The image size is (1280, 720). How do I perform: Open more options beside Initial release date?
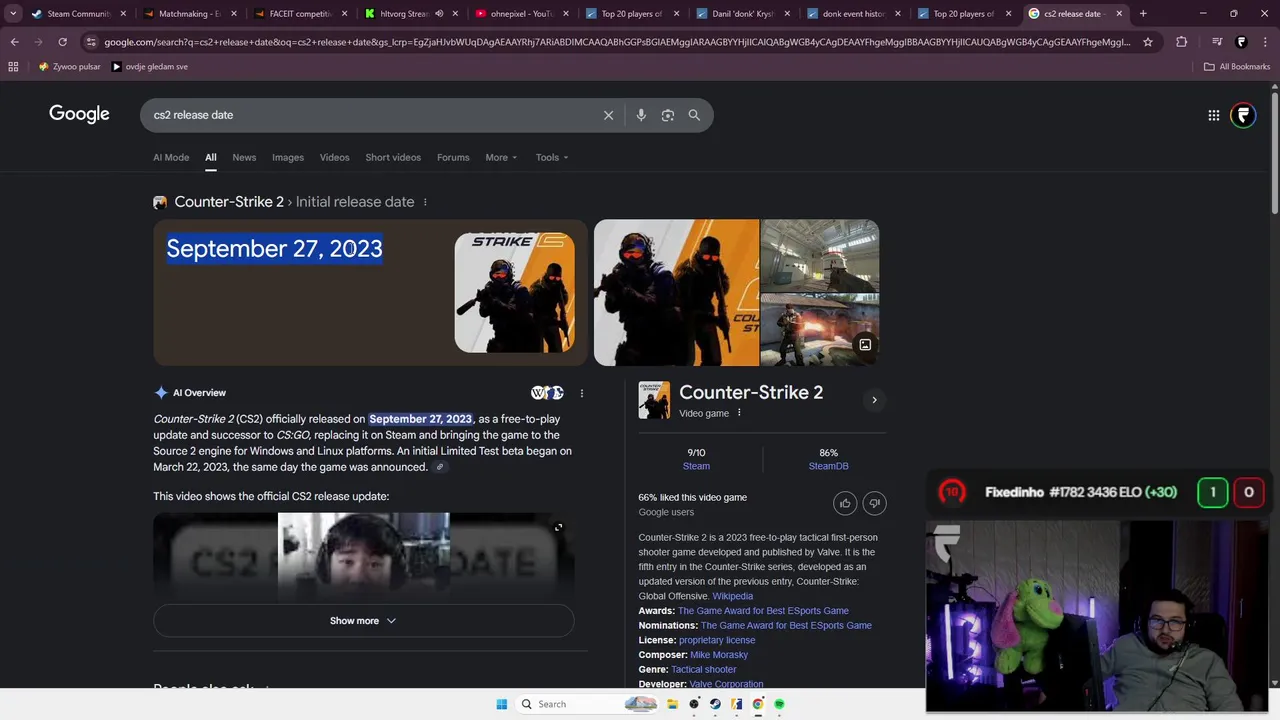425,202
